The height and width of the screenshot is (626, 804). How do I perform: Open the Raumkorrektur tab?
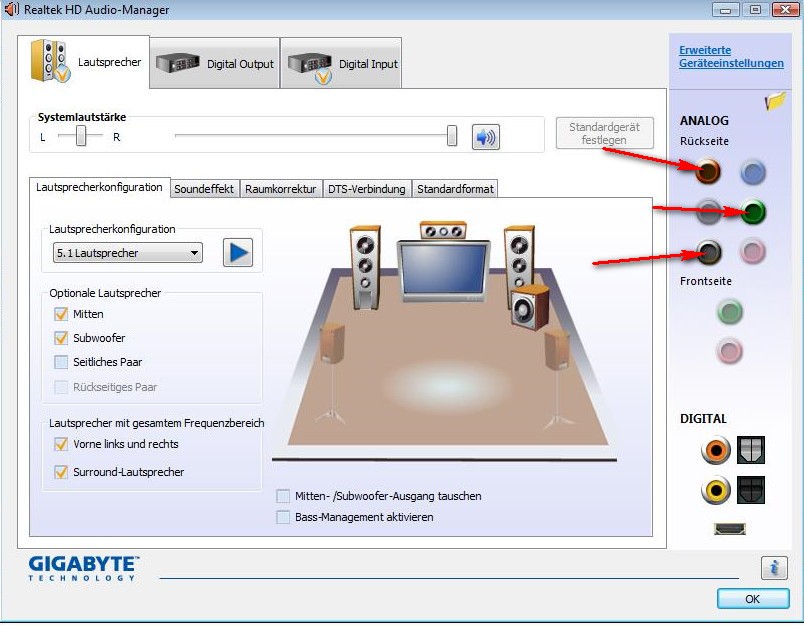pos(280,189)
